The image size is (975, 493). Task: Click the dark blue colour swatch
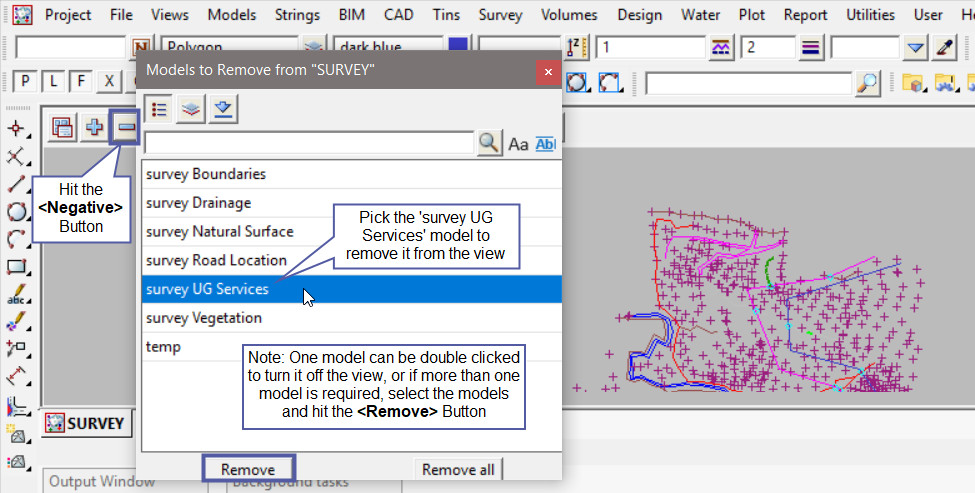(x=458, y=47)
